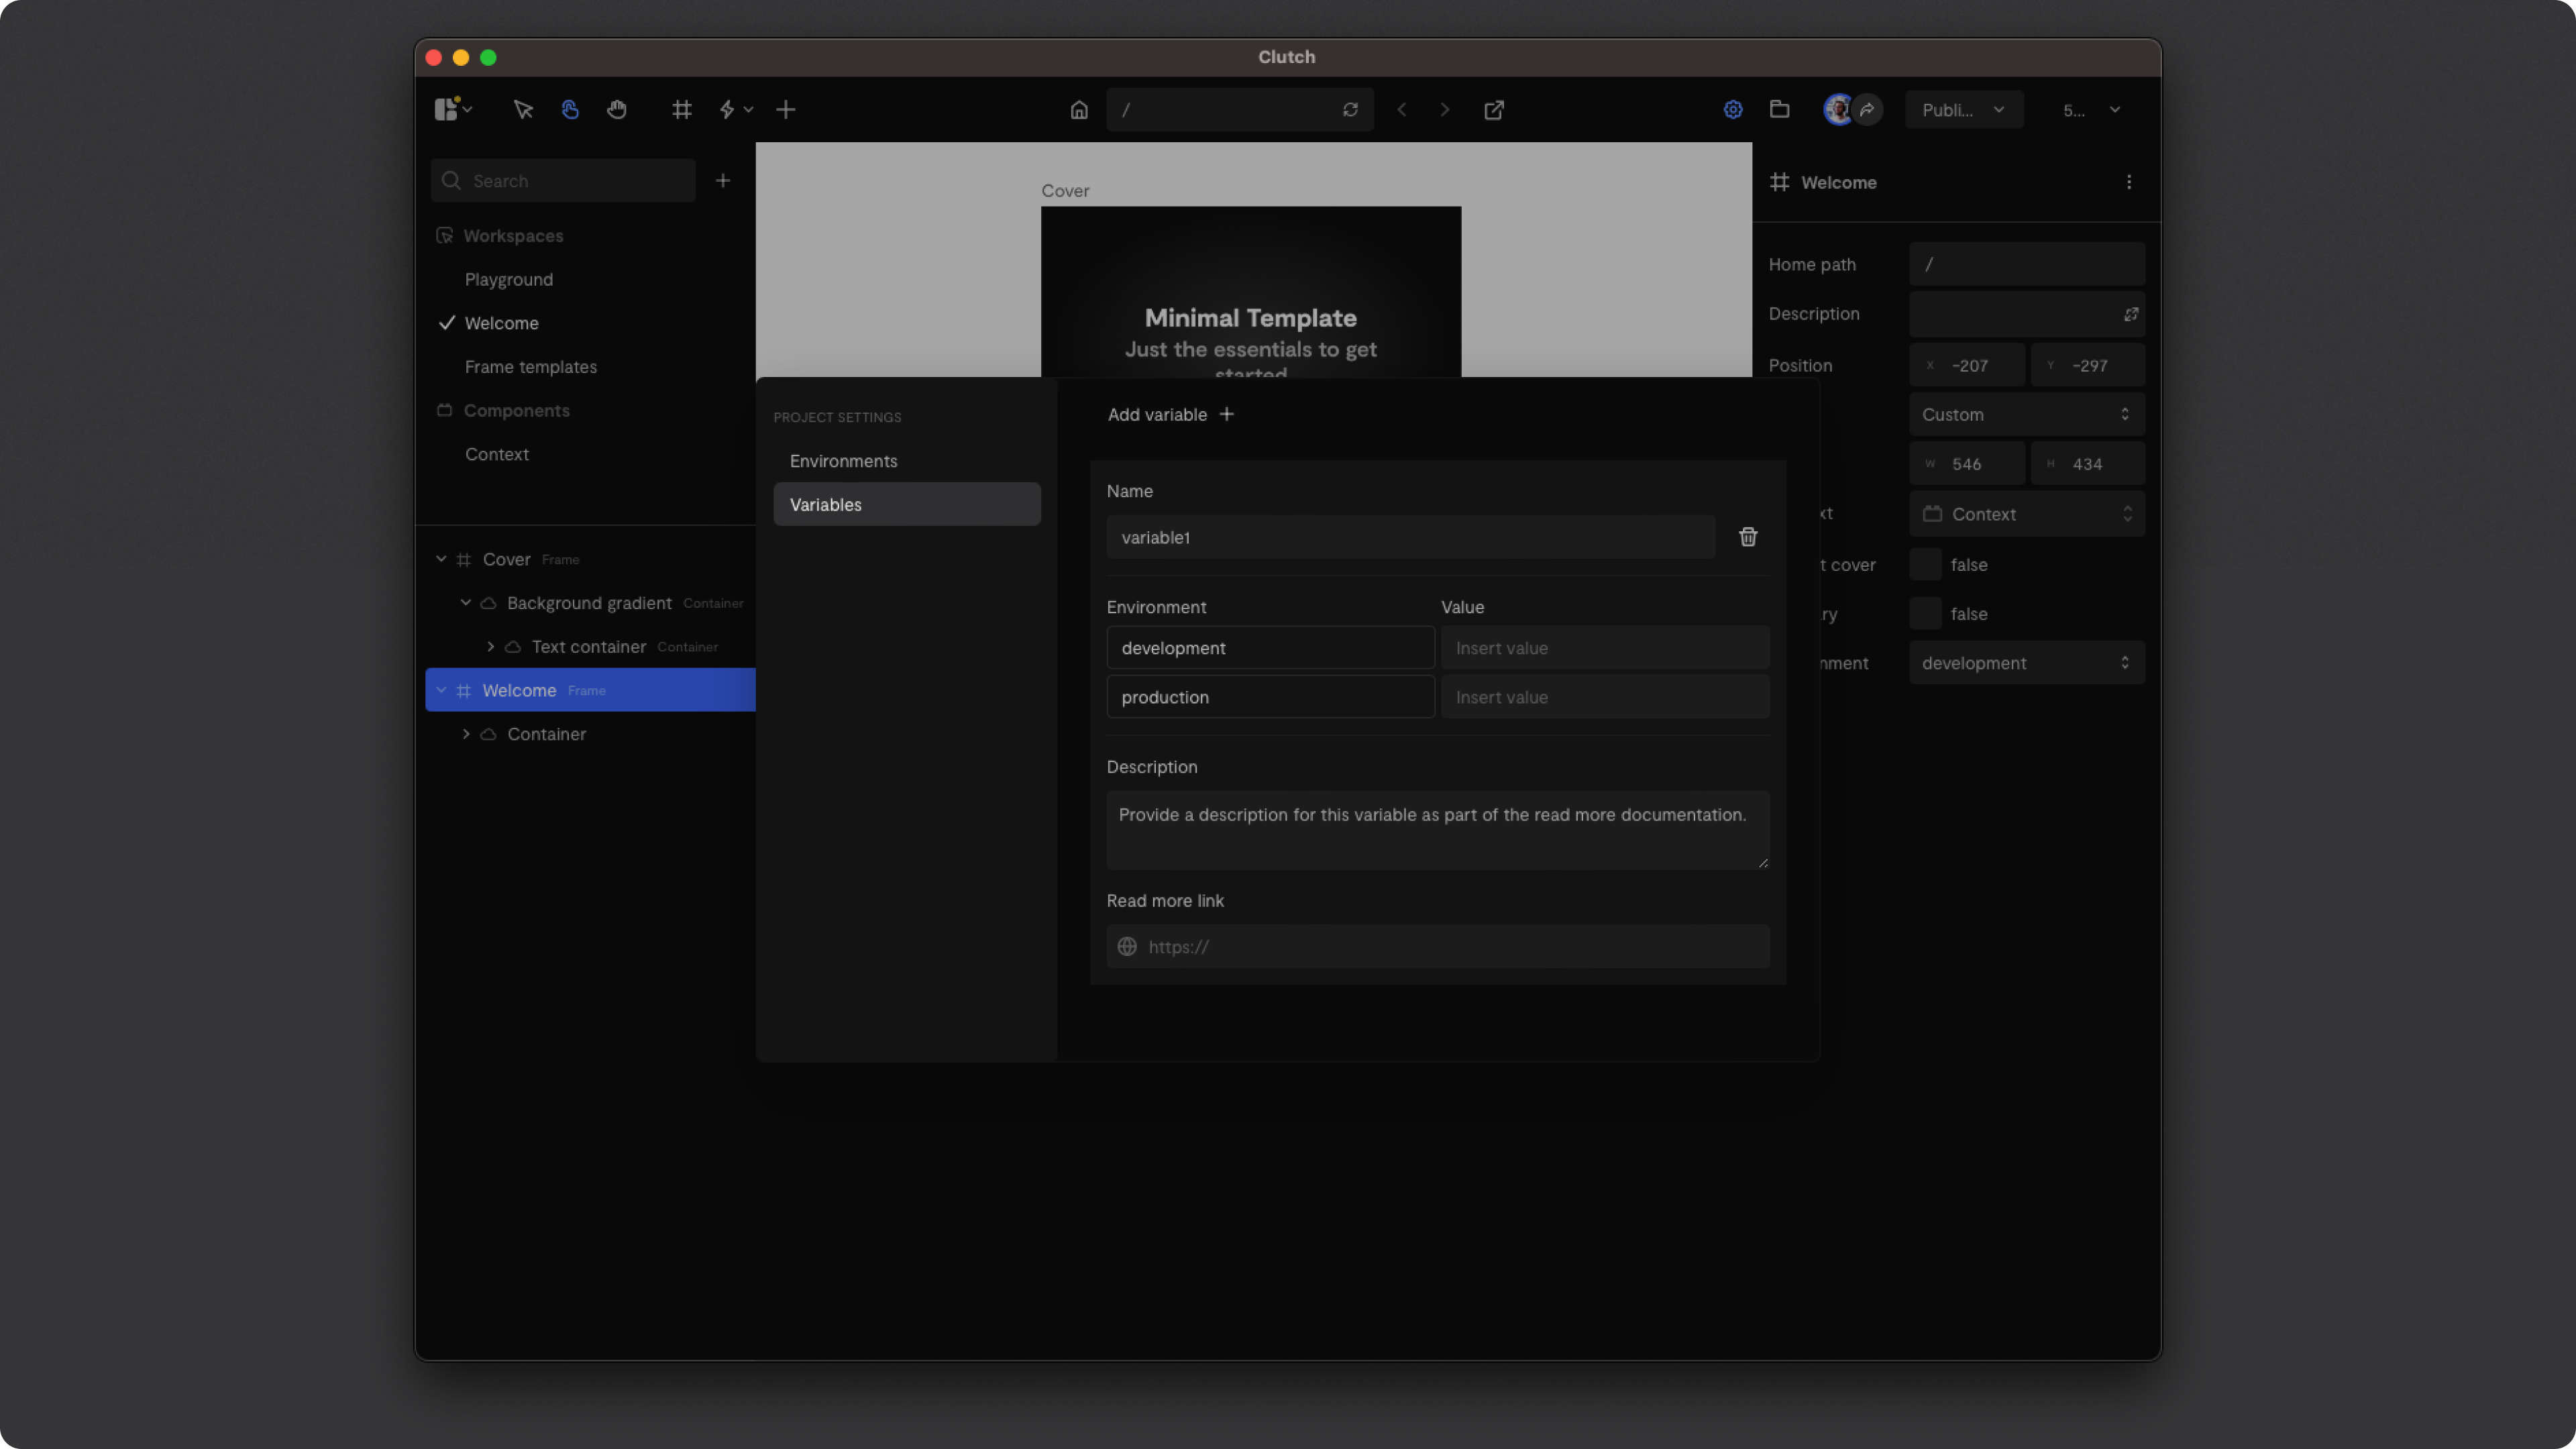
Task: Click the home icon in the address bar
Action: click(1079, 110)
